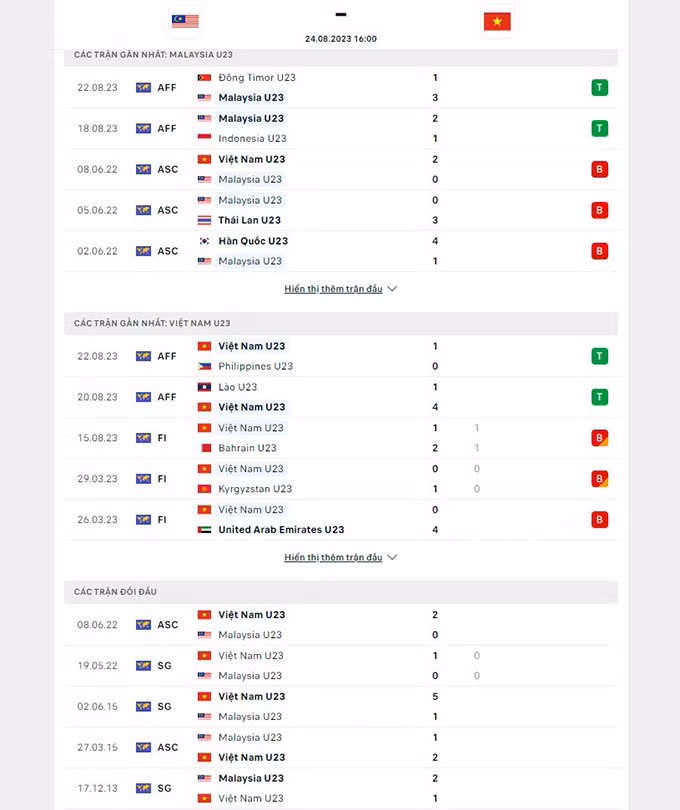The image size is (680, 810).
Task: Click match date 24.08.2023 16:00 header
Action: tap(341, 39)
